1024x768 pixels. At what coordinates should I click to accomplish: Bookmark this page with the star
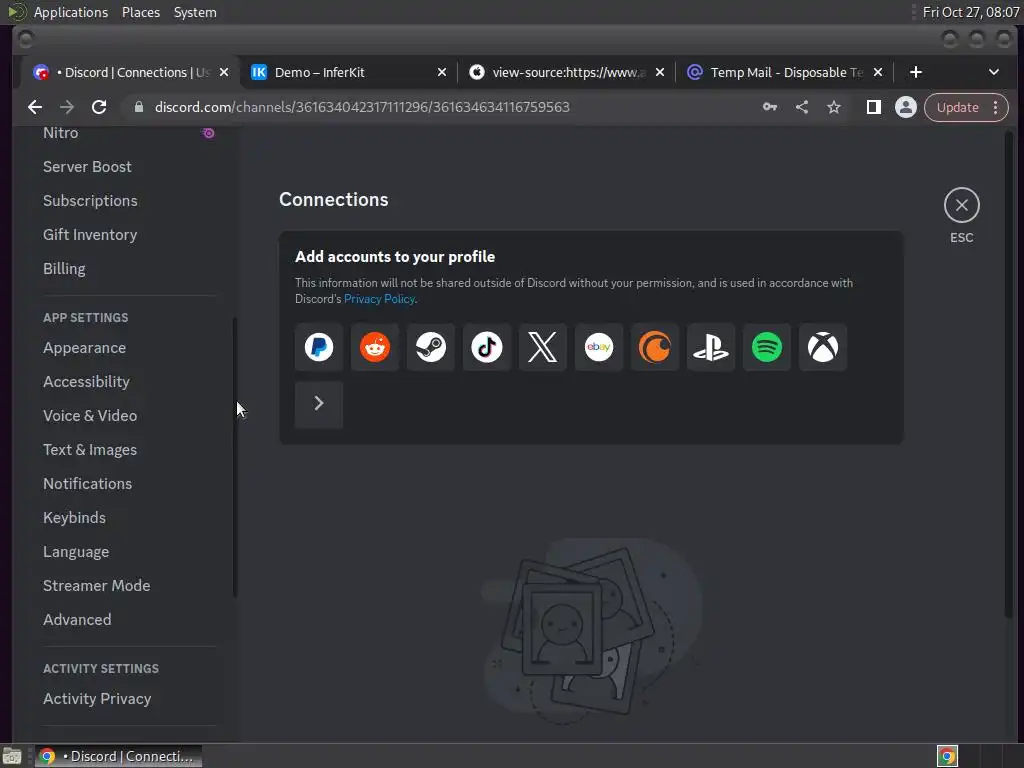(x=834, y=107)
